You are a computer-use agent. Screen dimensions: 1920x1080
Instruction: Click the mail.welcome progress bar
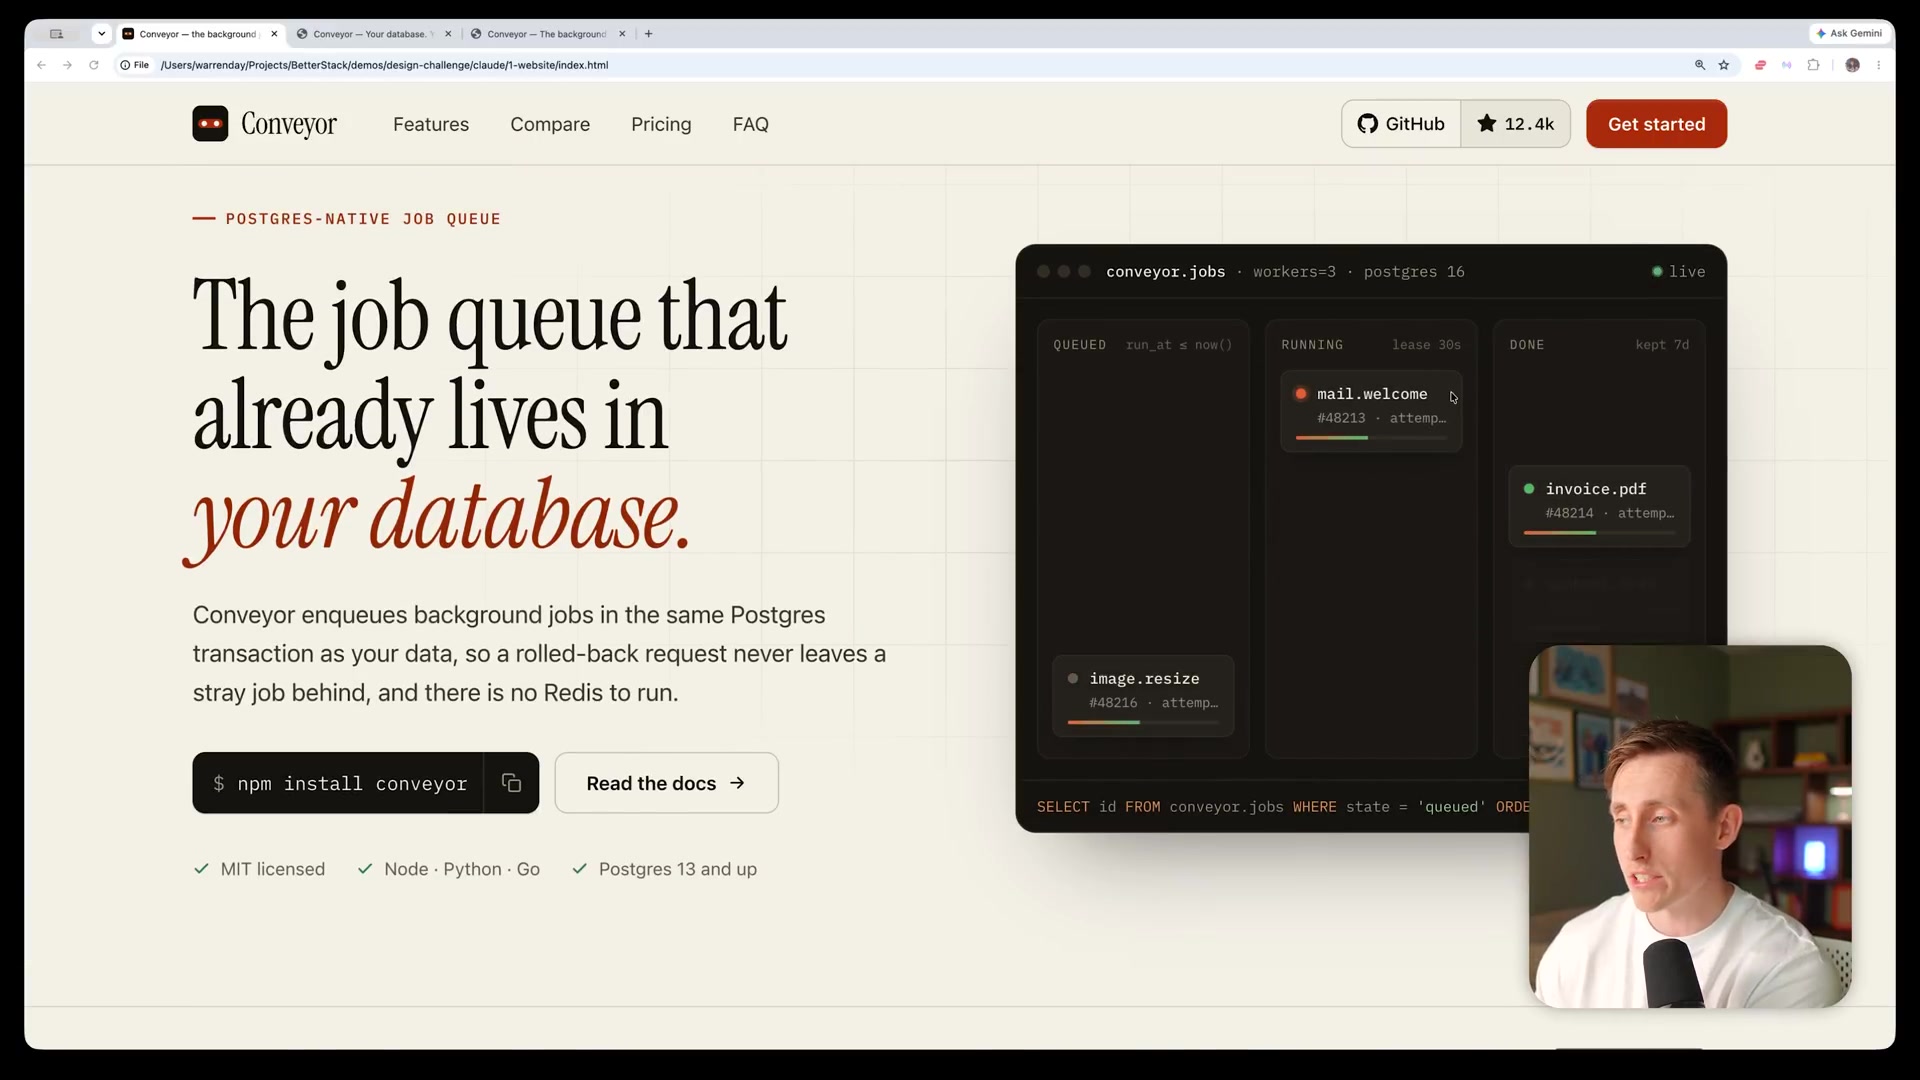1371,438
